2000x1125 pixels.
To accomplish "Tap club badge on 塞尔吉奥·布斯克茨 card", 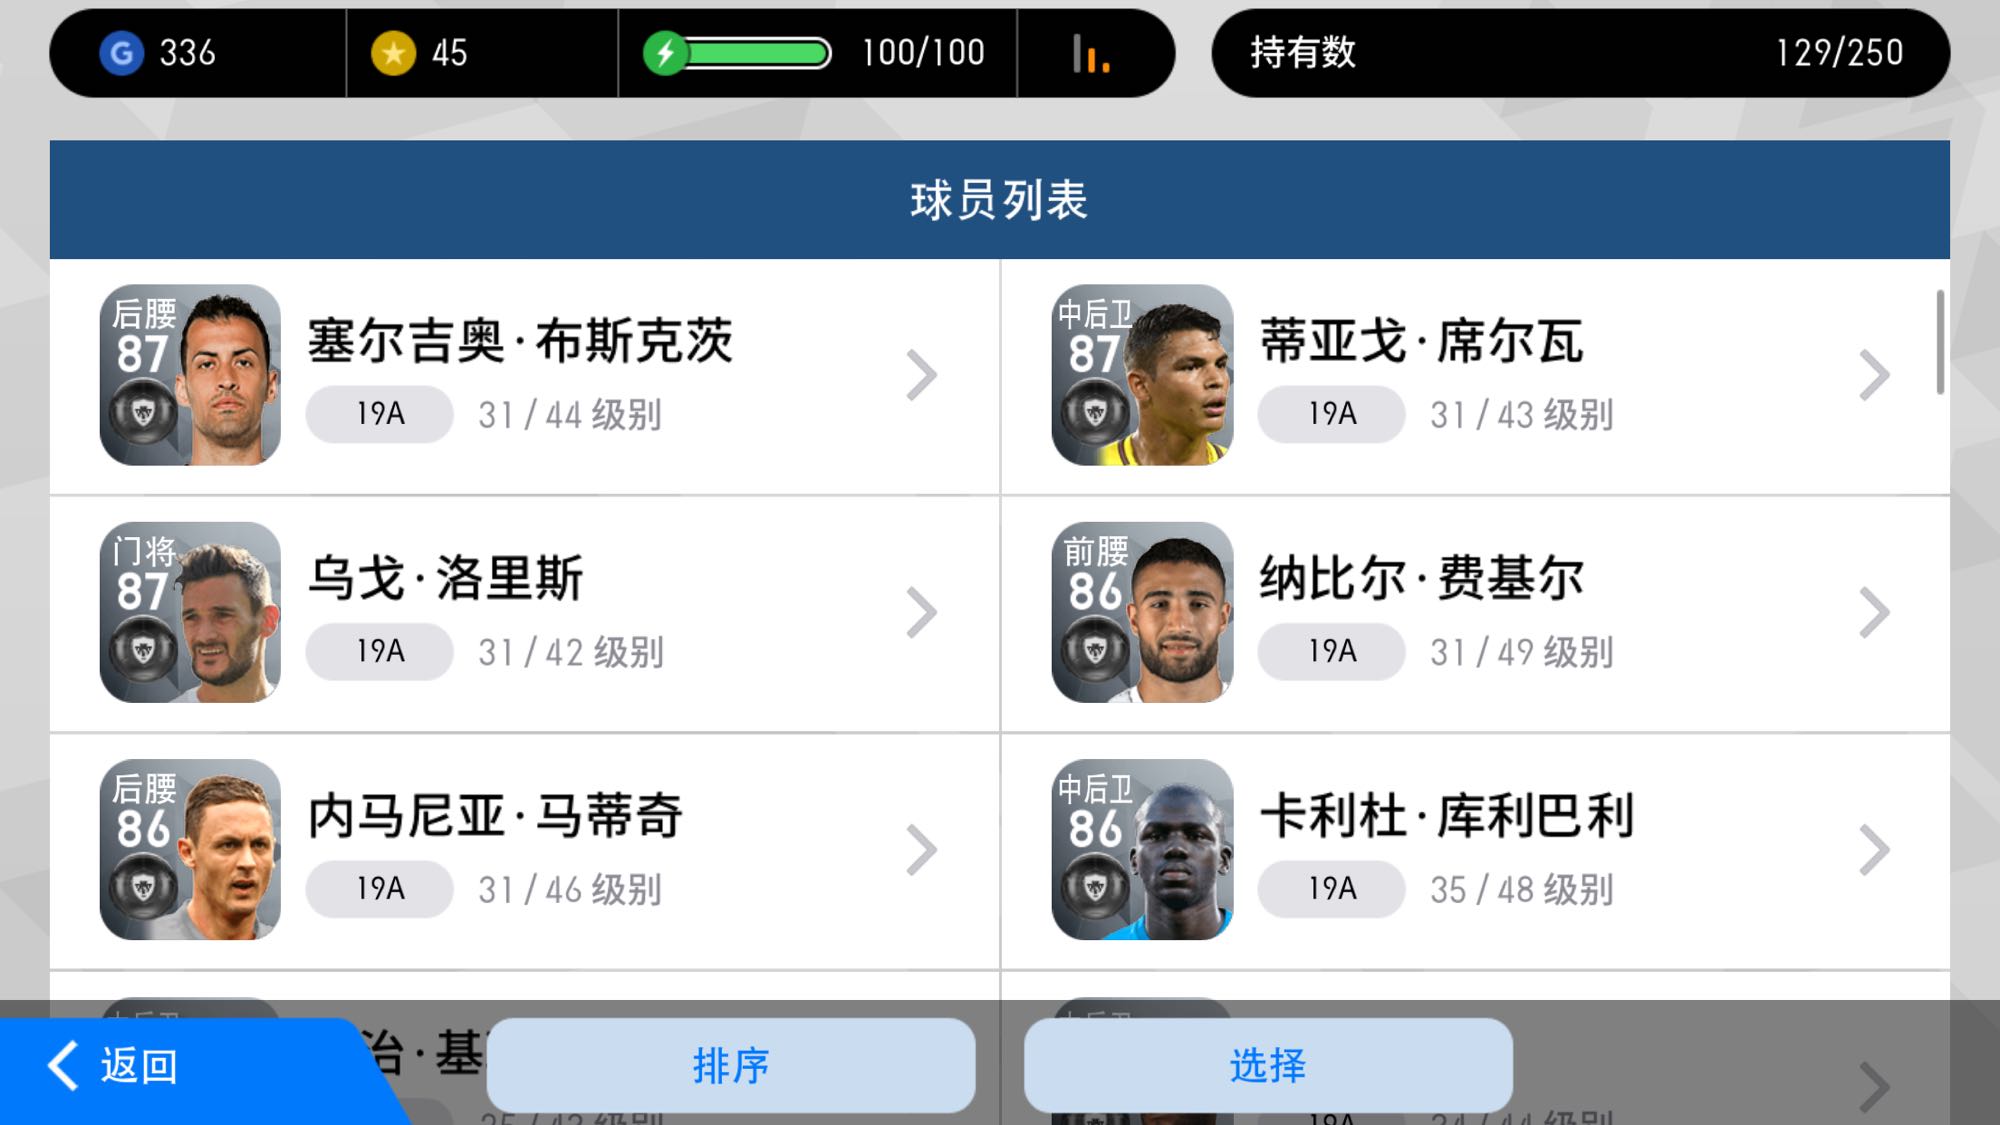I will point(143,413).
